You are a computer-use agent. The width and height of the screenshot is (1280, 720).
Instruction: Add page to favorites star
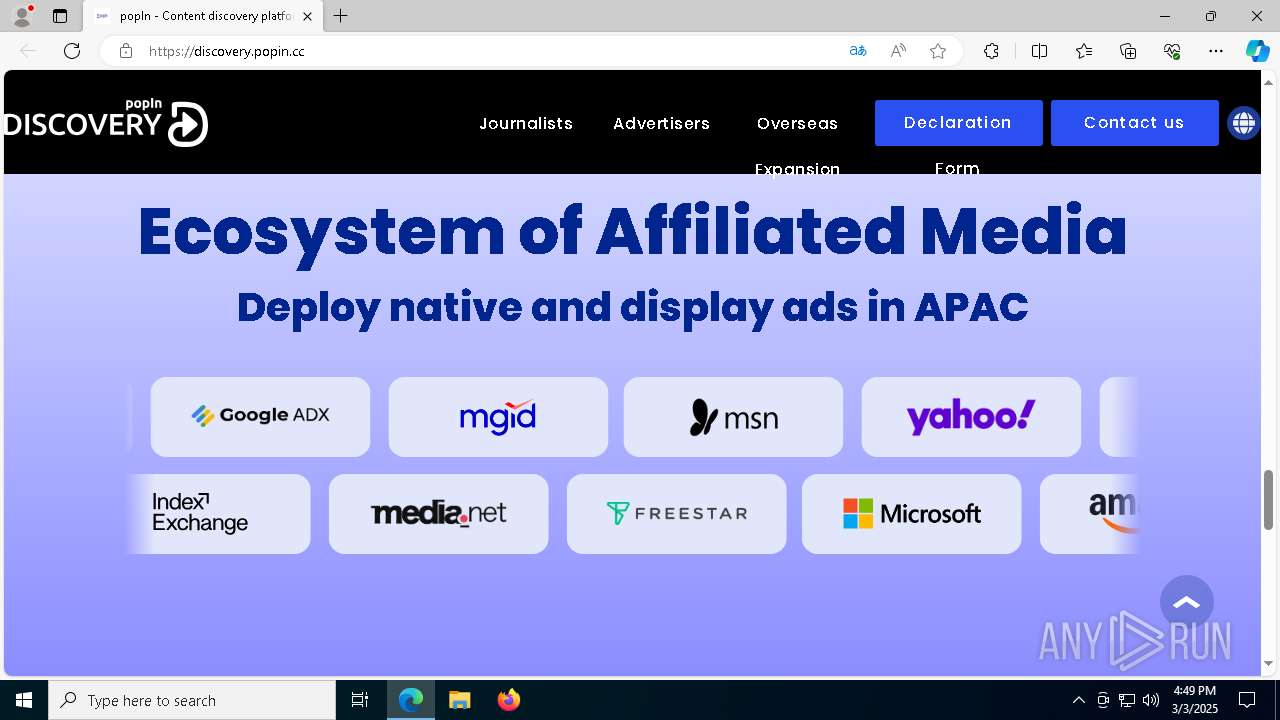pos(938,51)
